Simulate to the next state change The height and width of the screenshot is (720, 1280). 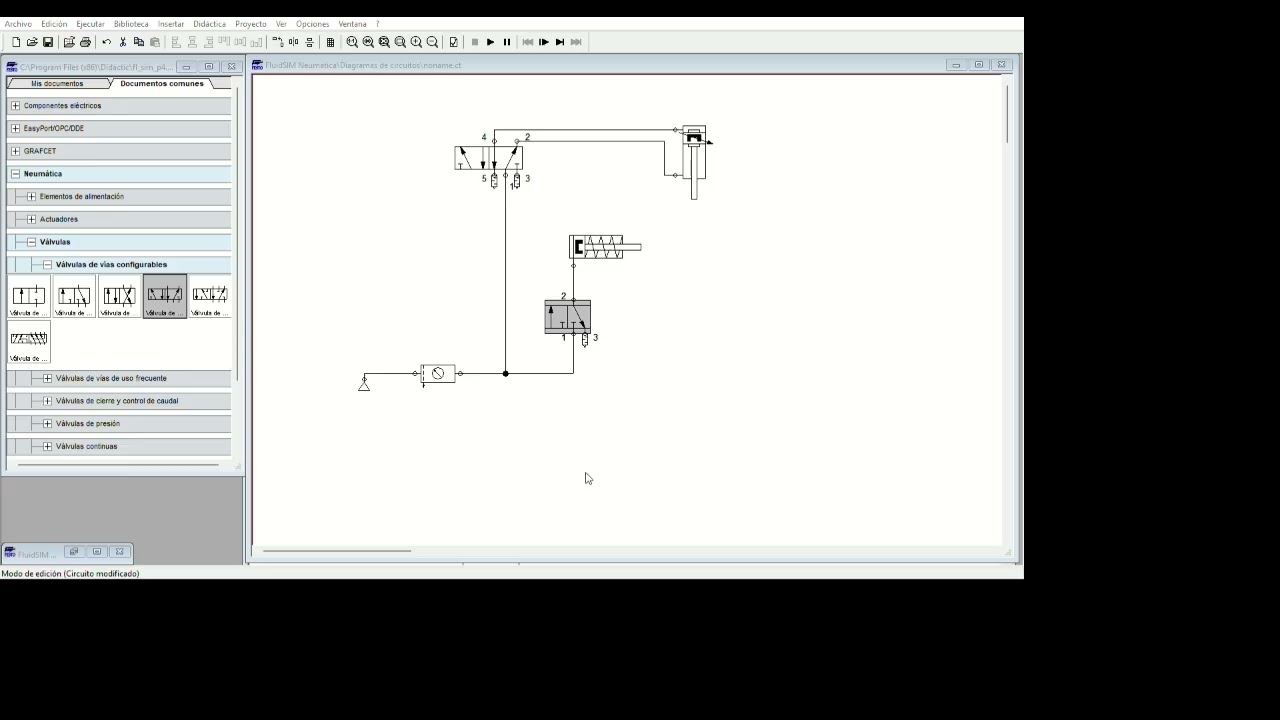[559, 42]
